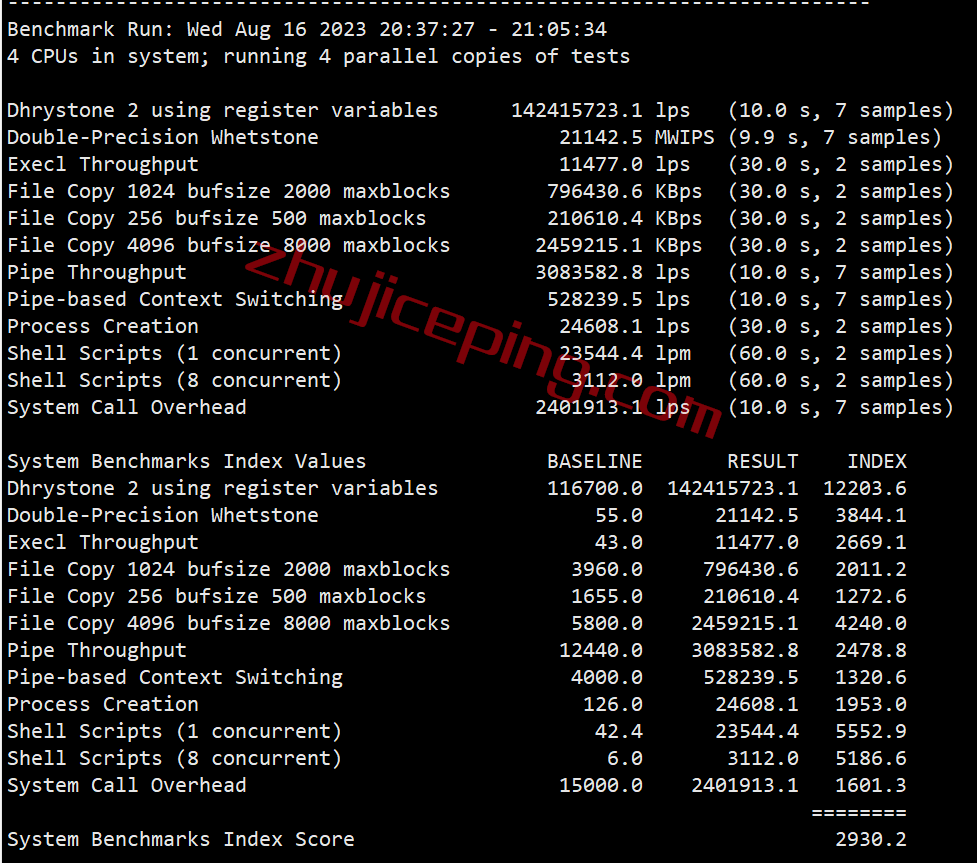Viewport: 977px width, 863px height.
Task: Click the index value '2011.2'
Action: click(x=870, y=570)
